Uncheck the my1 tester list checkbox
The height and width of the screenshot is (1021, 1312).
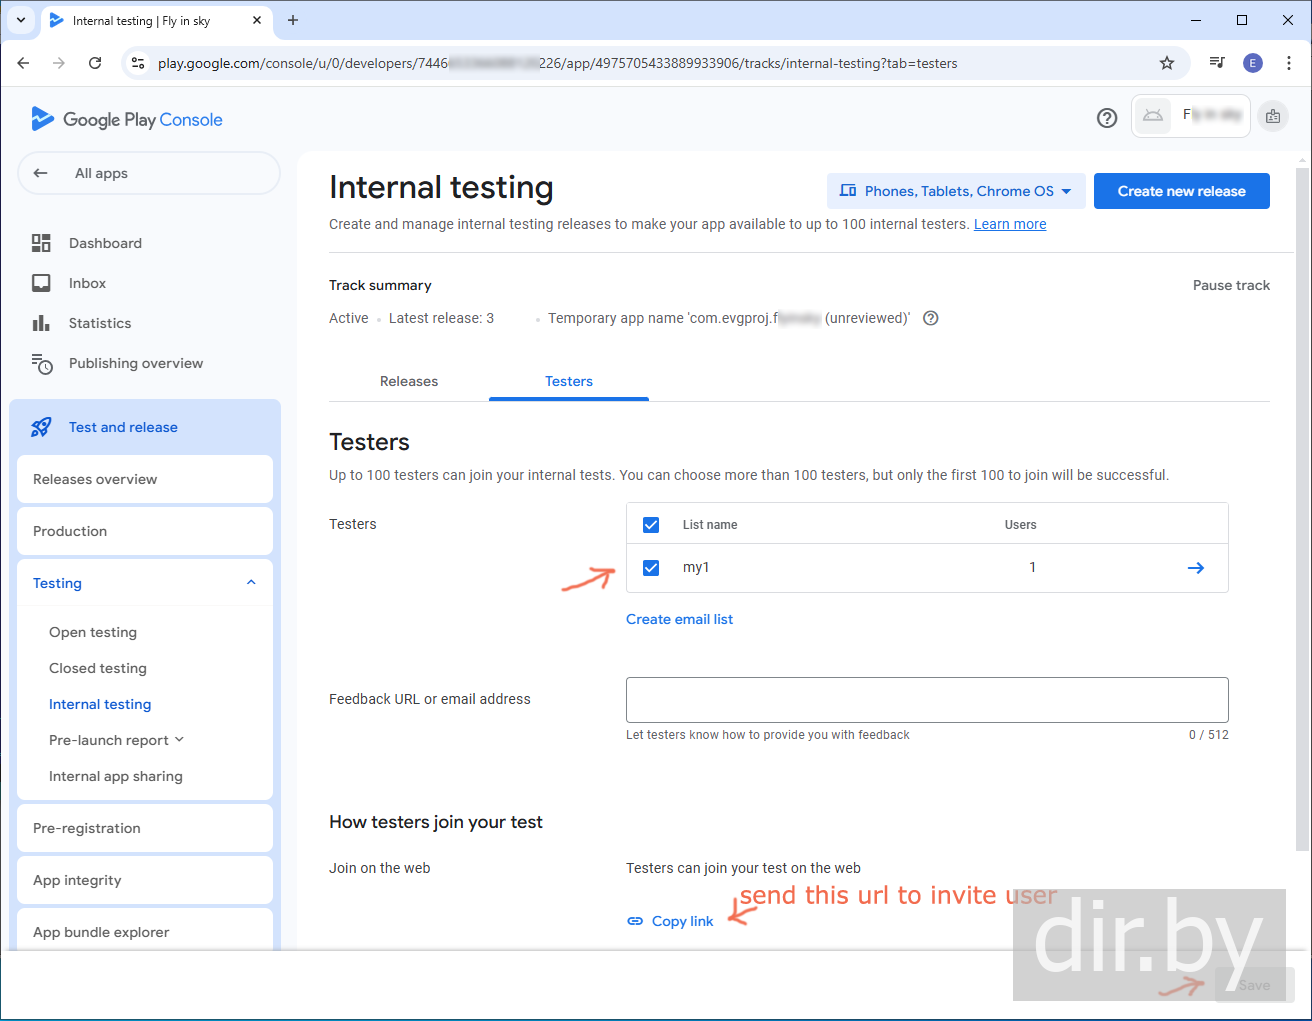coord(651,568)
